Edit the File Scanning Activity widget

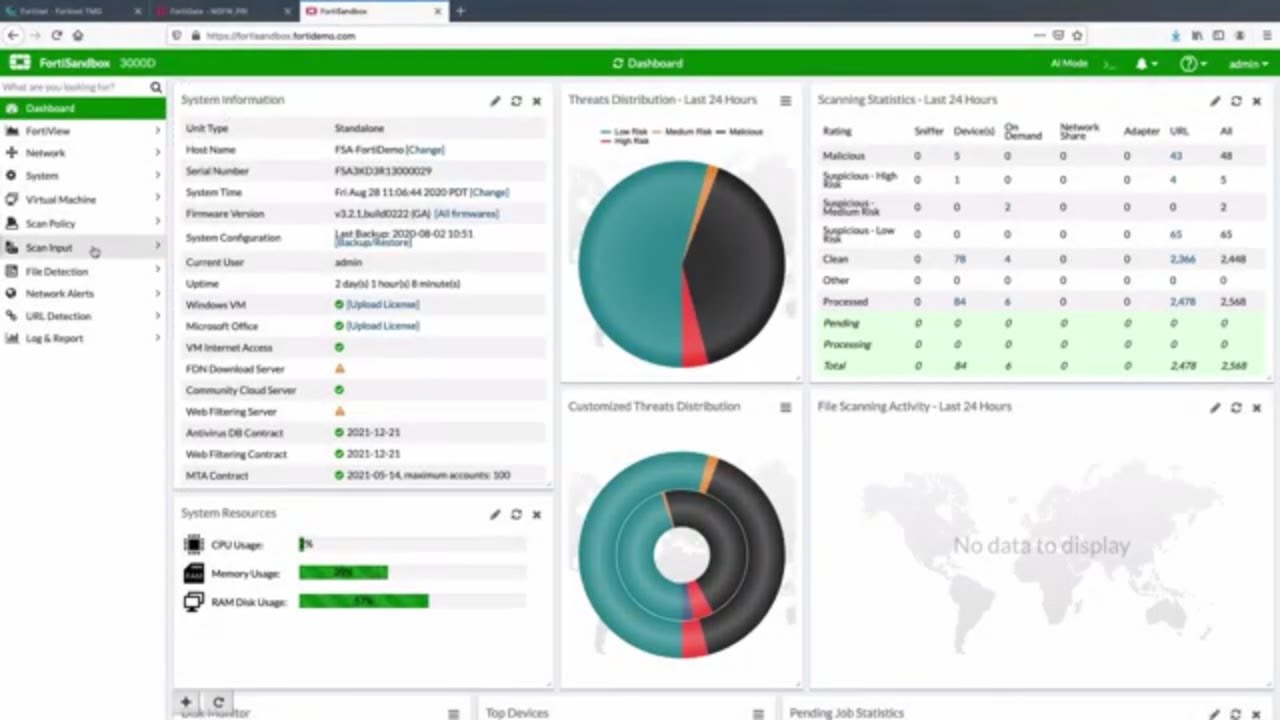coord(1215,408)
